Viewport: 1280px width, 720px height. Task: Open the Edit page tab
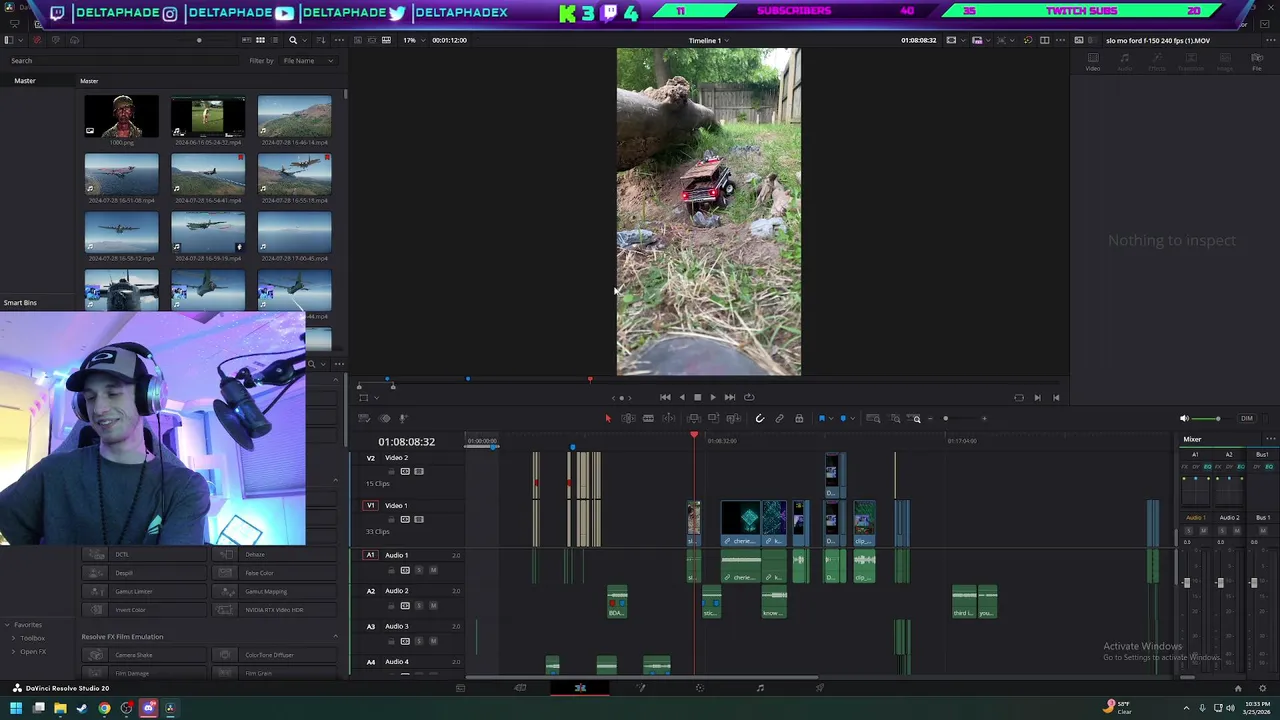(x=580, y=688)
